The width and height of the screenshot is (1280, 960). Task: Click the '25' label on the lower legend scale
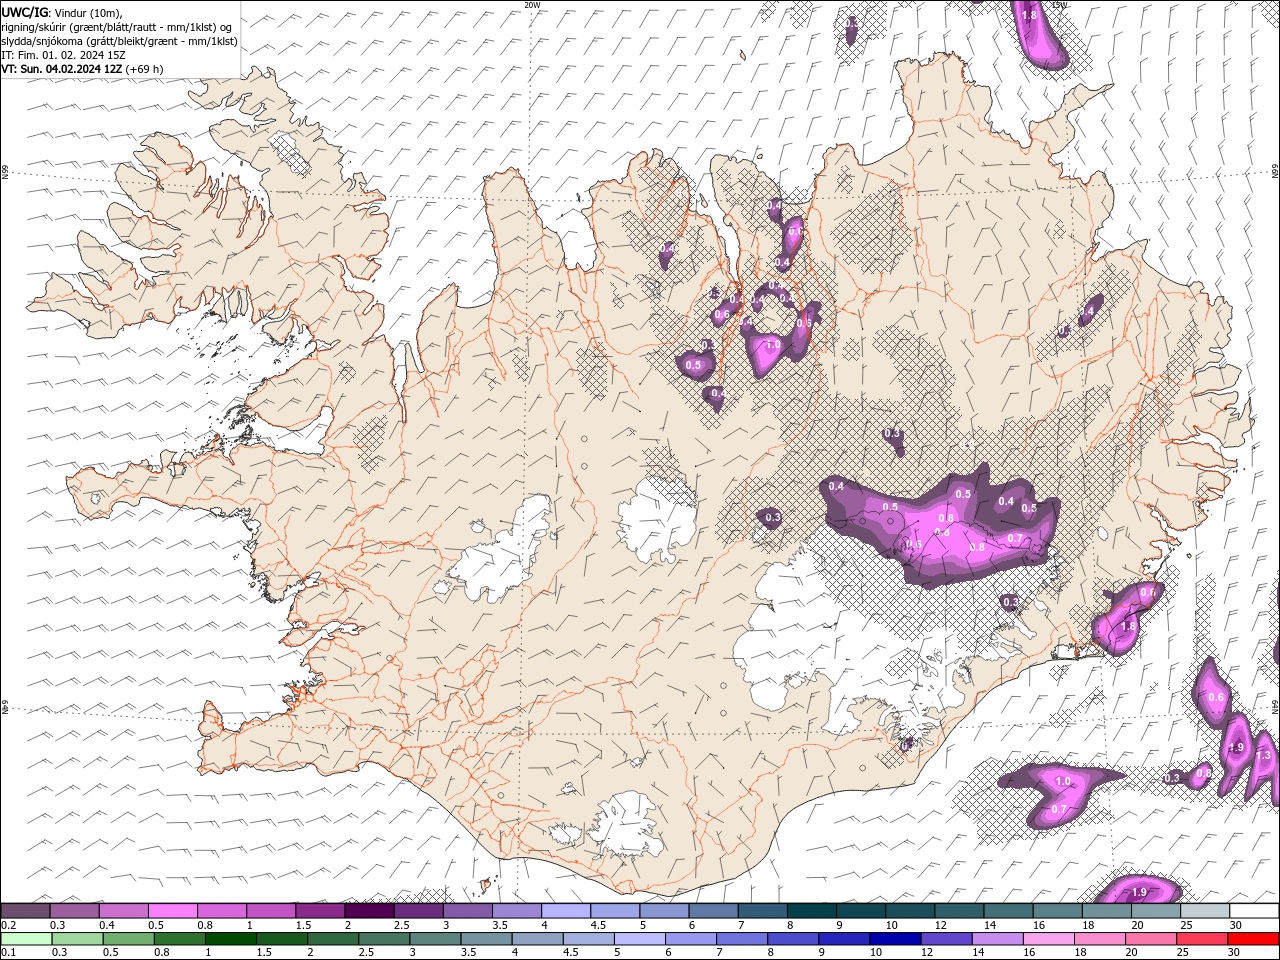click(x=1181, y=953)
